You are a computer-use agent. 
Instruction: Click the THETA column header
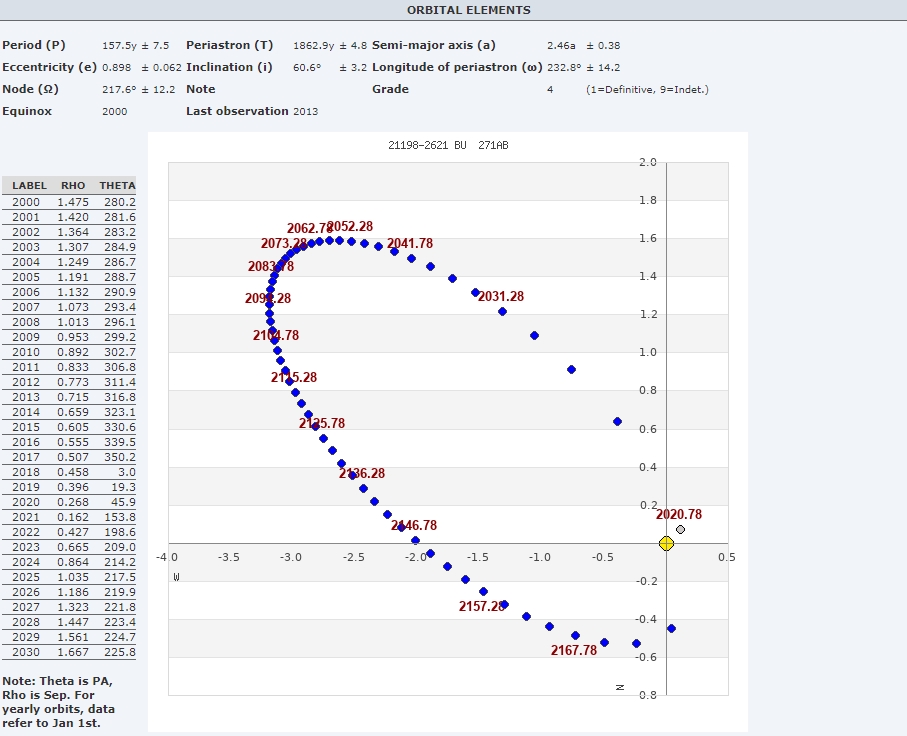pyautogui.click(x=117, y=186)
